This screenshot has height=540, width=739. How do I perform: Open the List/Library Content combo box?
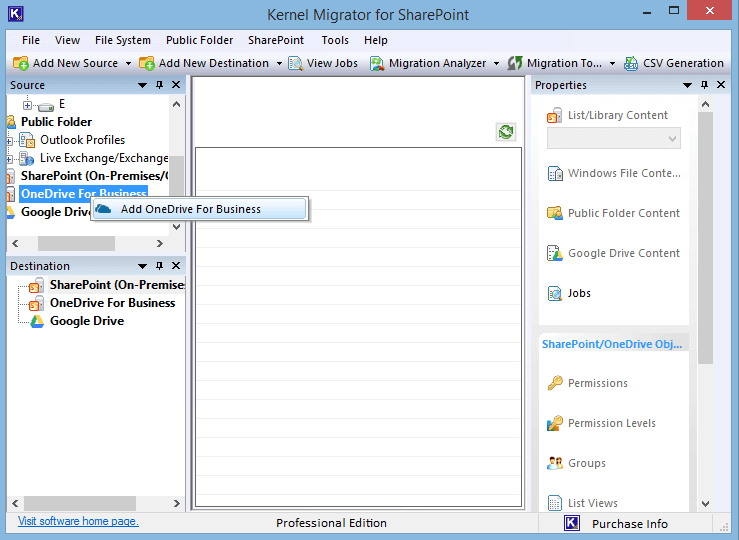[x=614, y=139]
